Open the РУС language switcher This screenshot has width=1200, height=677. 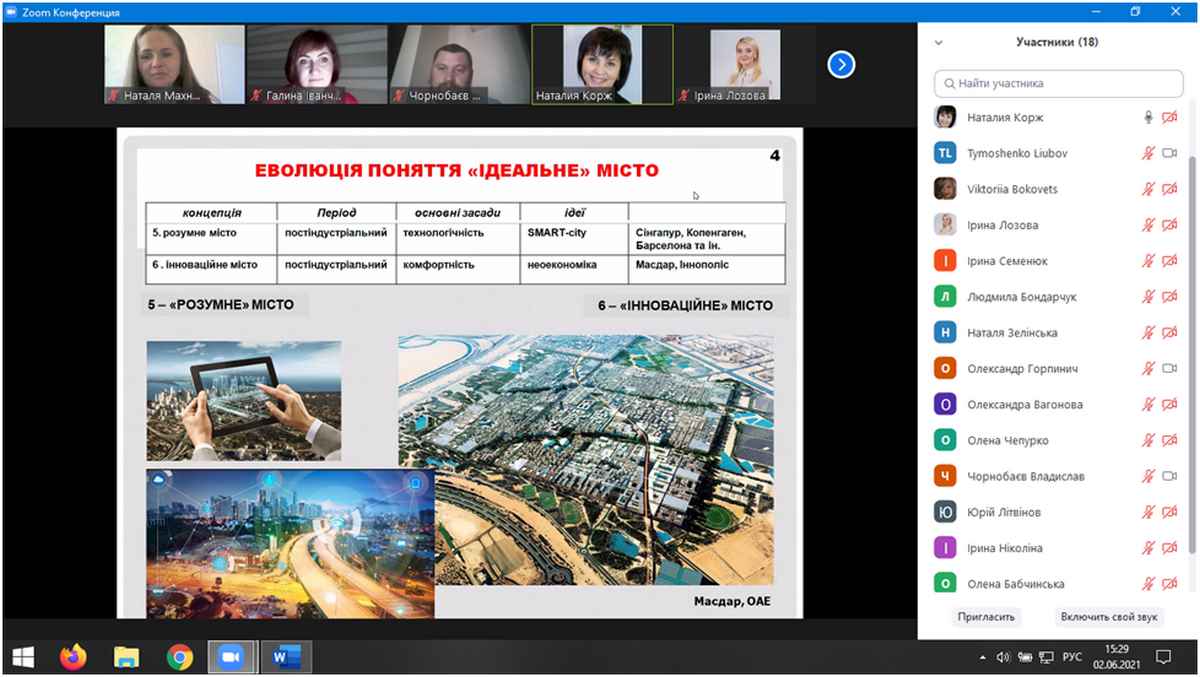[x=1072, y=657]
